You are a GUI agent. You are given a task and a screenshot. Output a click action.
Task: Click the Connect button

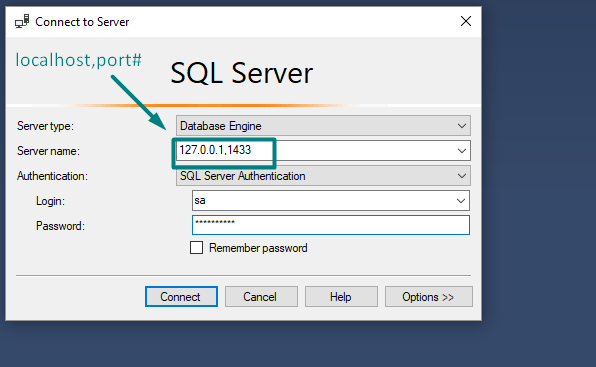tap(181, 296)
